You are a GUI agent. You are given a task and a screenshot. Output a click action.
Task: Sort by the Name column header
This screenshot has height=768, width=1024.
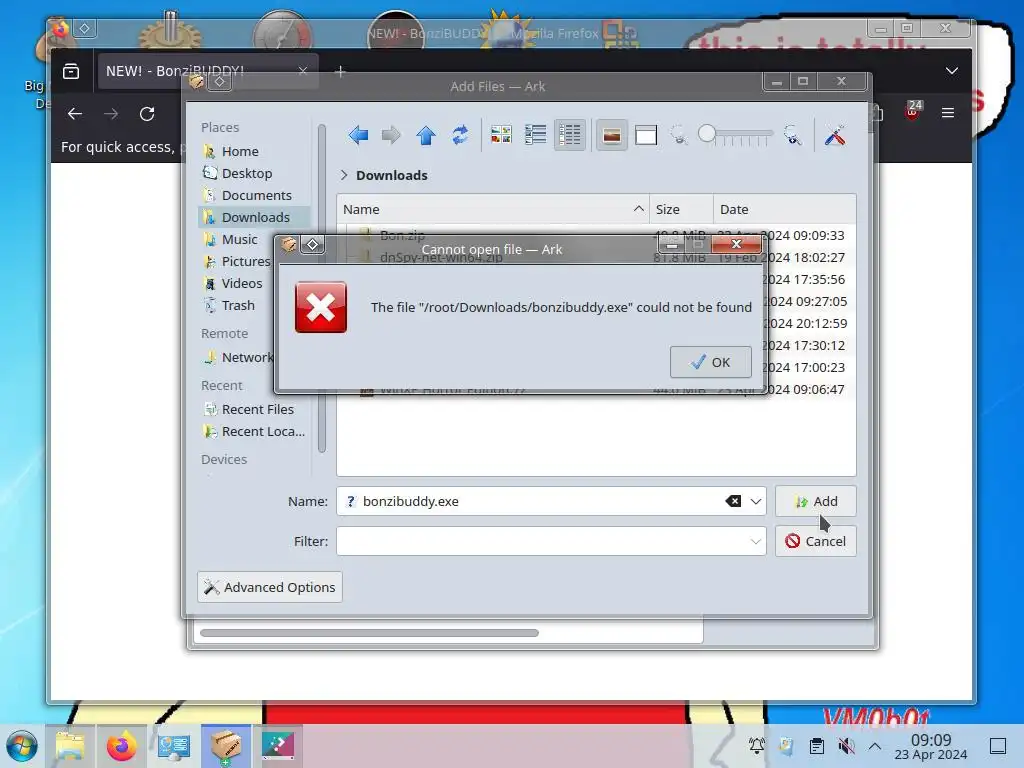coord(493,209)
